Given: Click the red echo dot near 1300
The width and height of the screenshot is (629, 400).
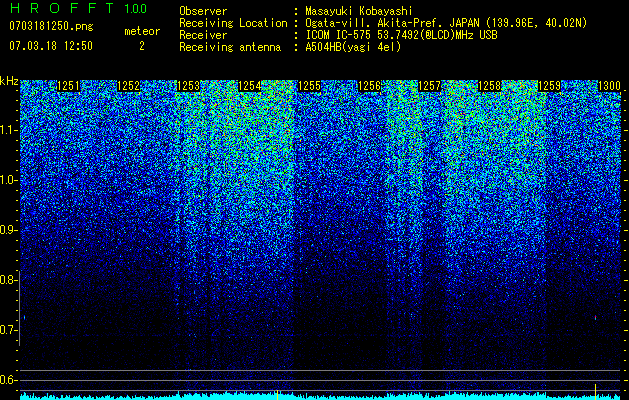Looking at the screenshot, I should pyautogui.click(x=595, y=318).
